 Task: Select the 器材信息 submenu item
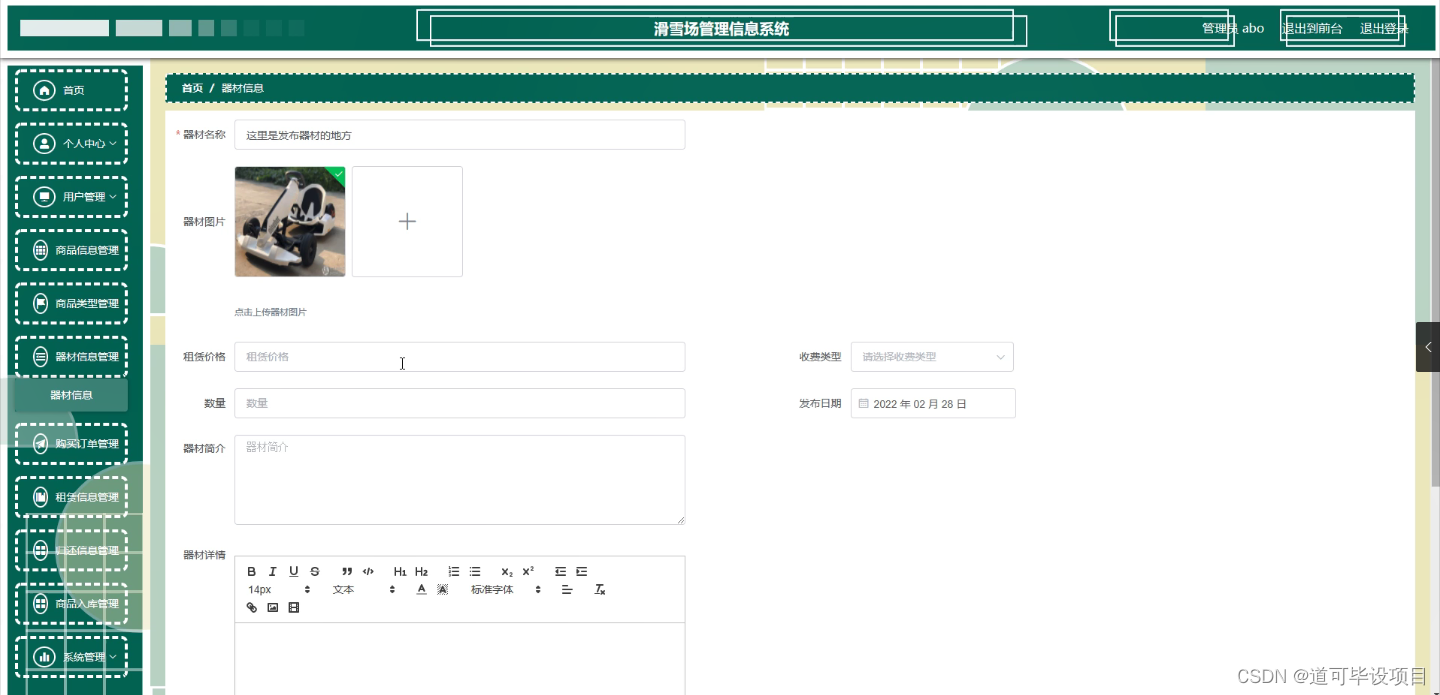(71, 395)
